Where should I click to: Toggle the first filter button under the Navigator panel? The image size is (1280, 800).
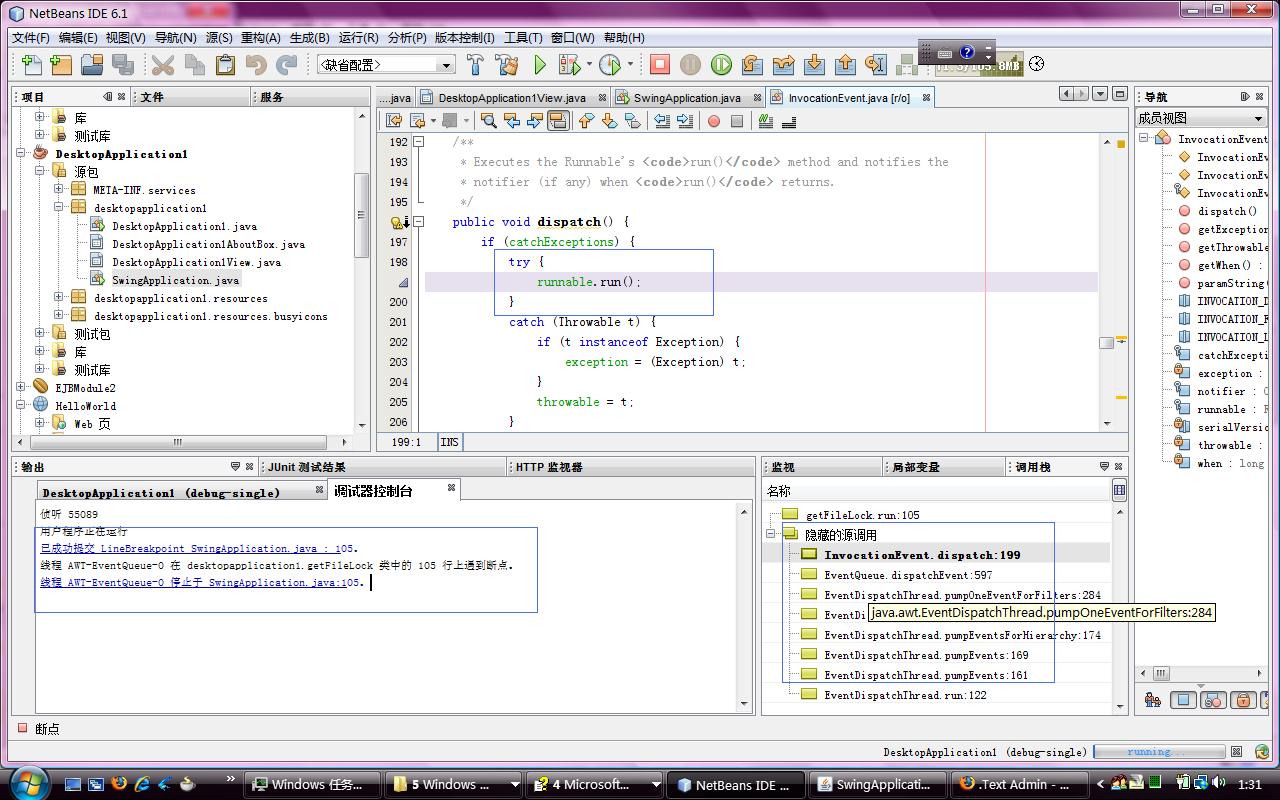point(1153,700)
